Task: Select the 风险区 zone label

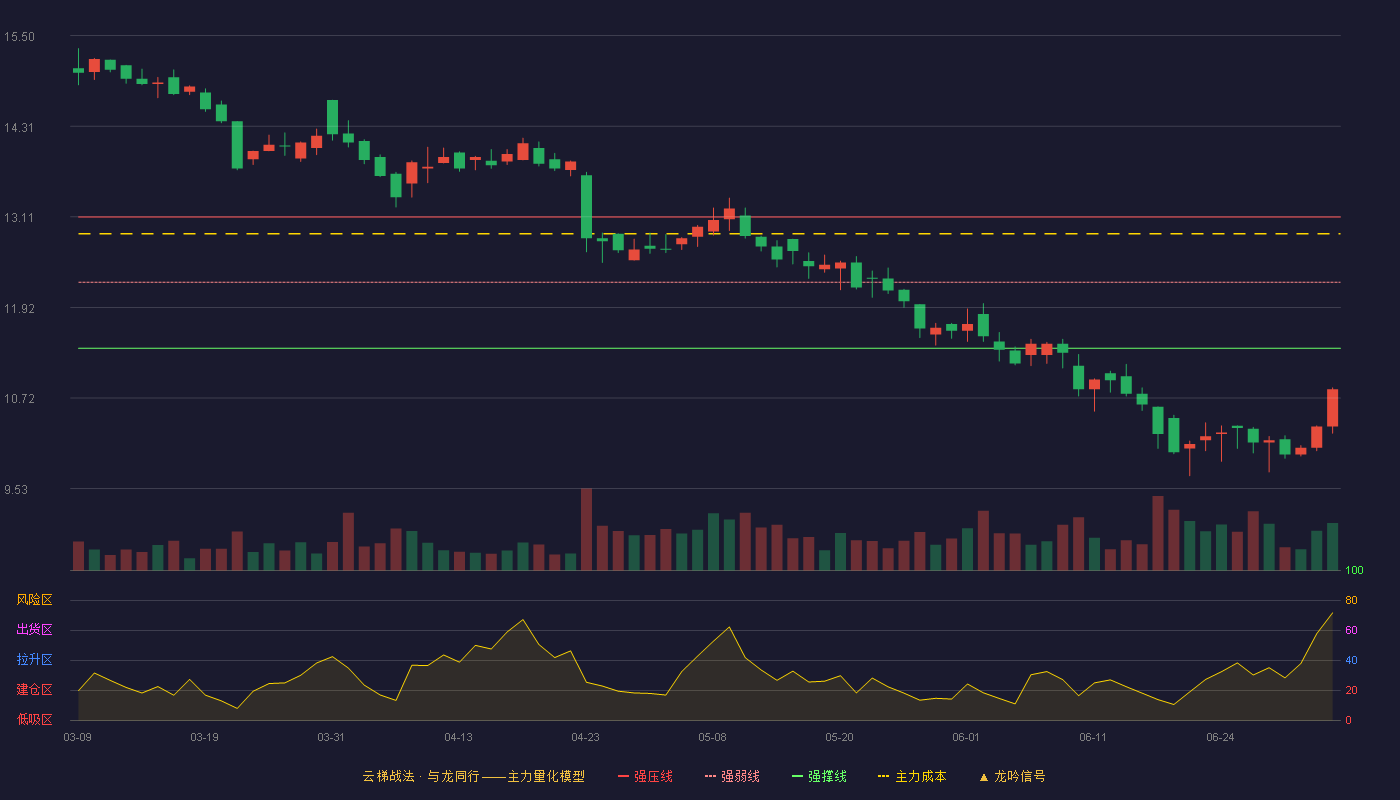Action: (34, 600)
